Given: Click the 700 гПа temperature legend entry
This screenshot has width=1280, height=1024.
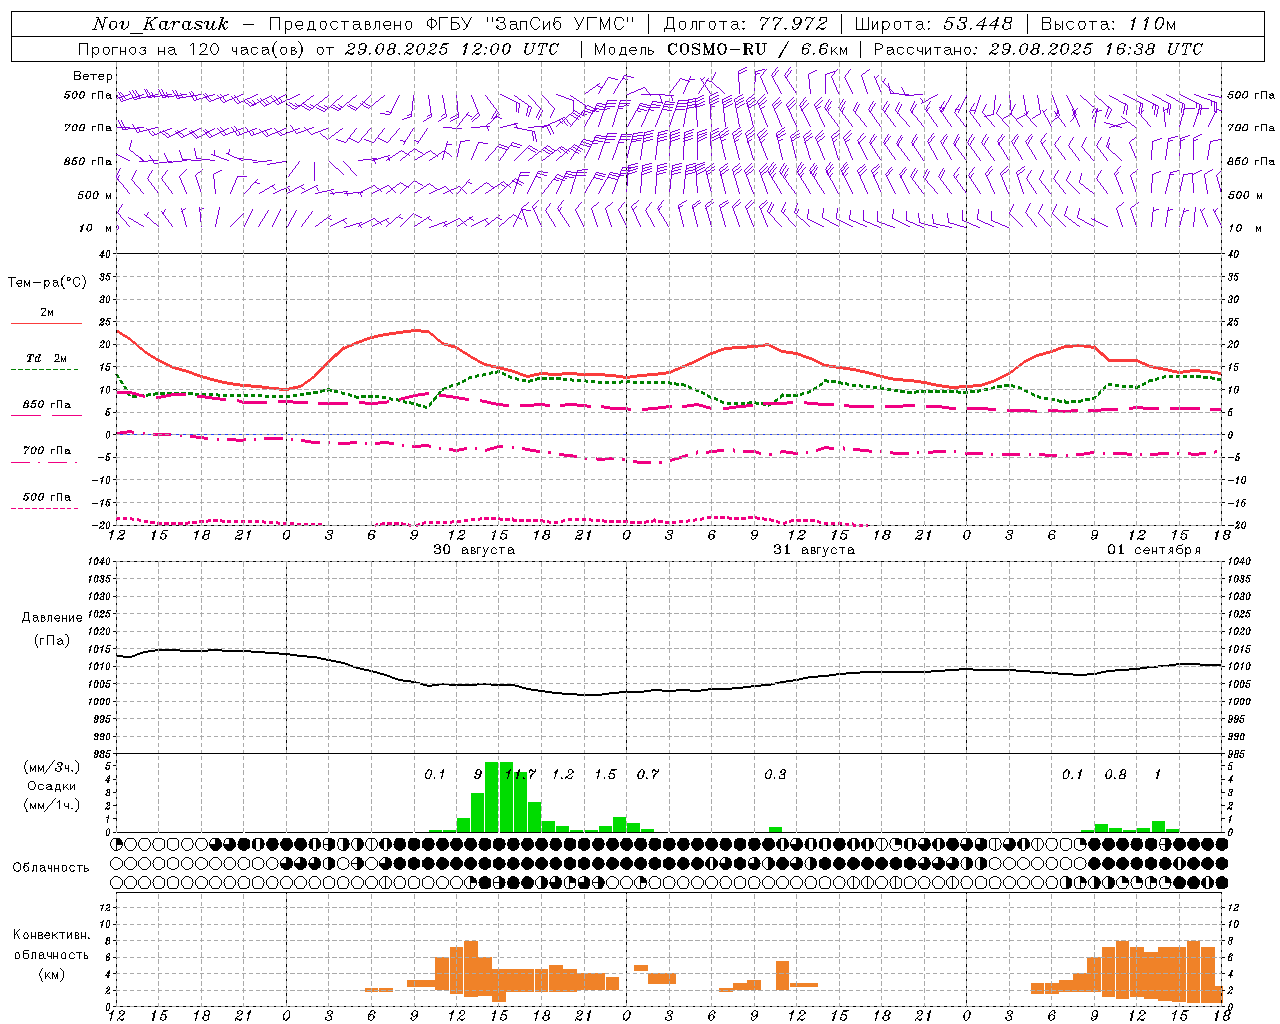Looking at the screenshot, I should 46,451.
